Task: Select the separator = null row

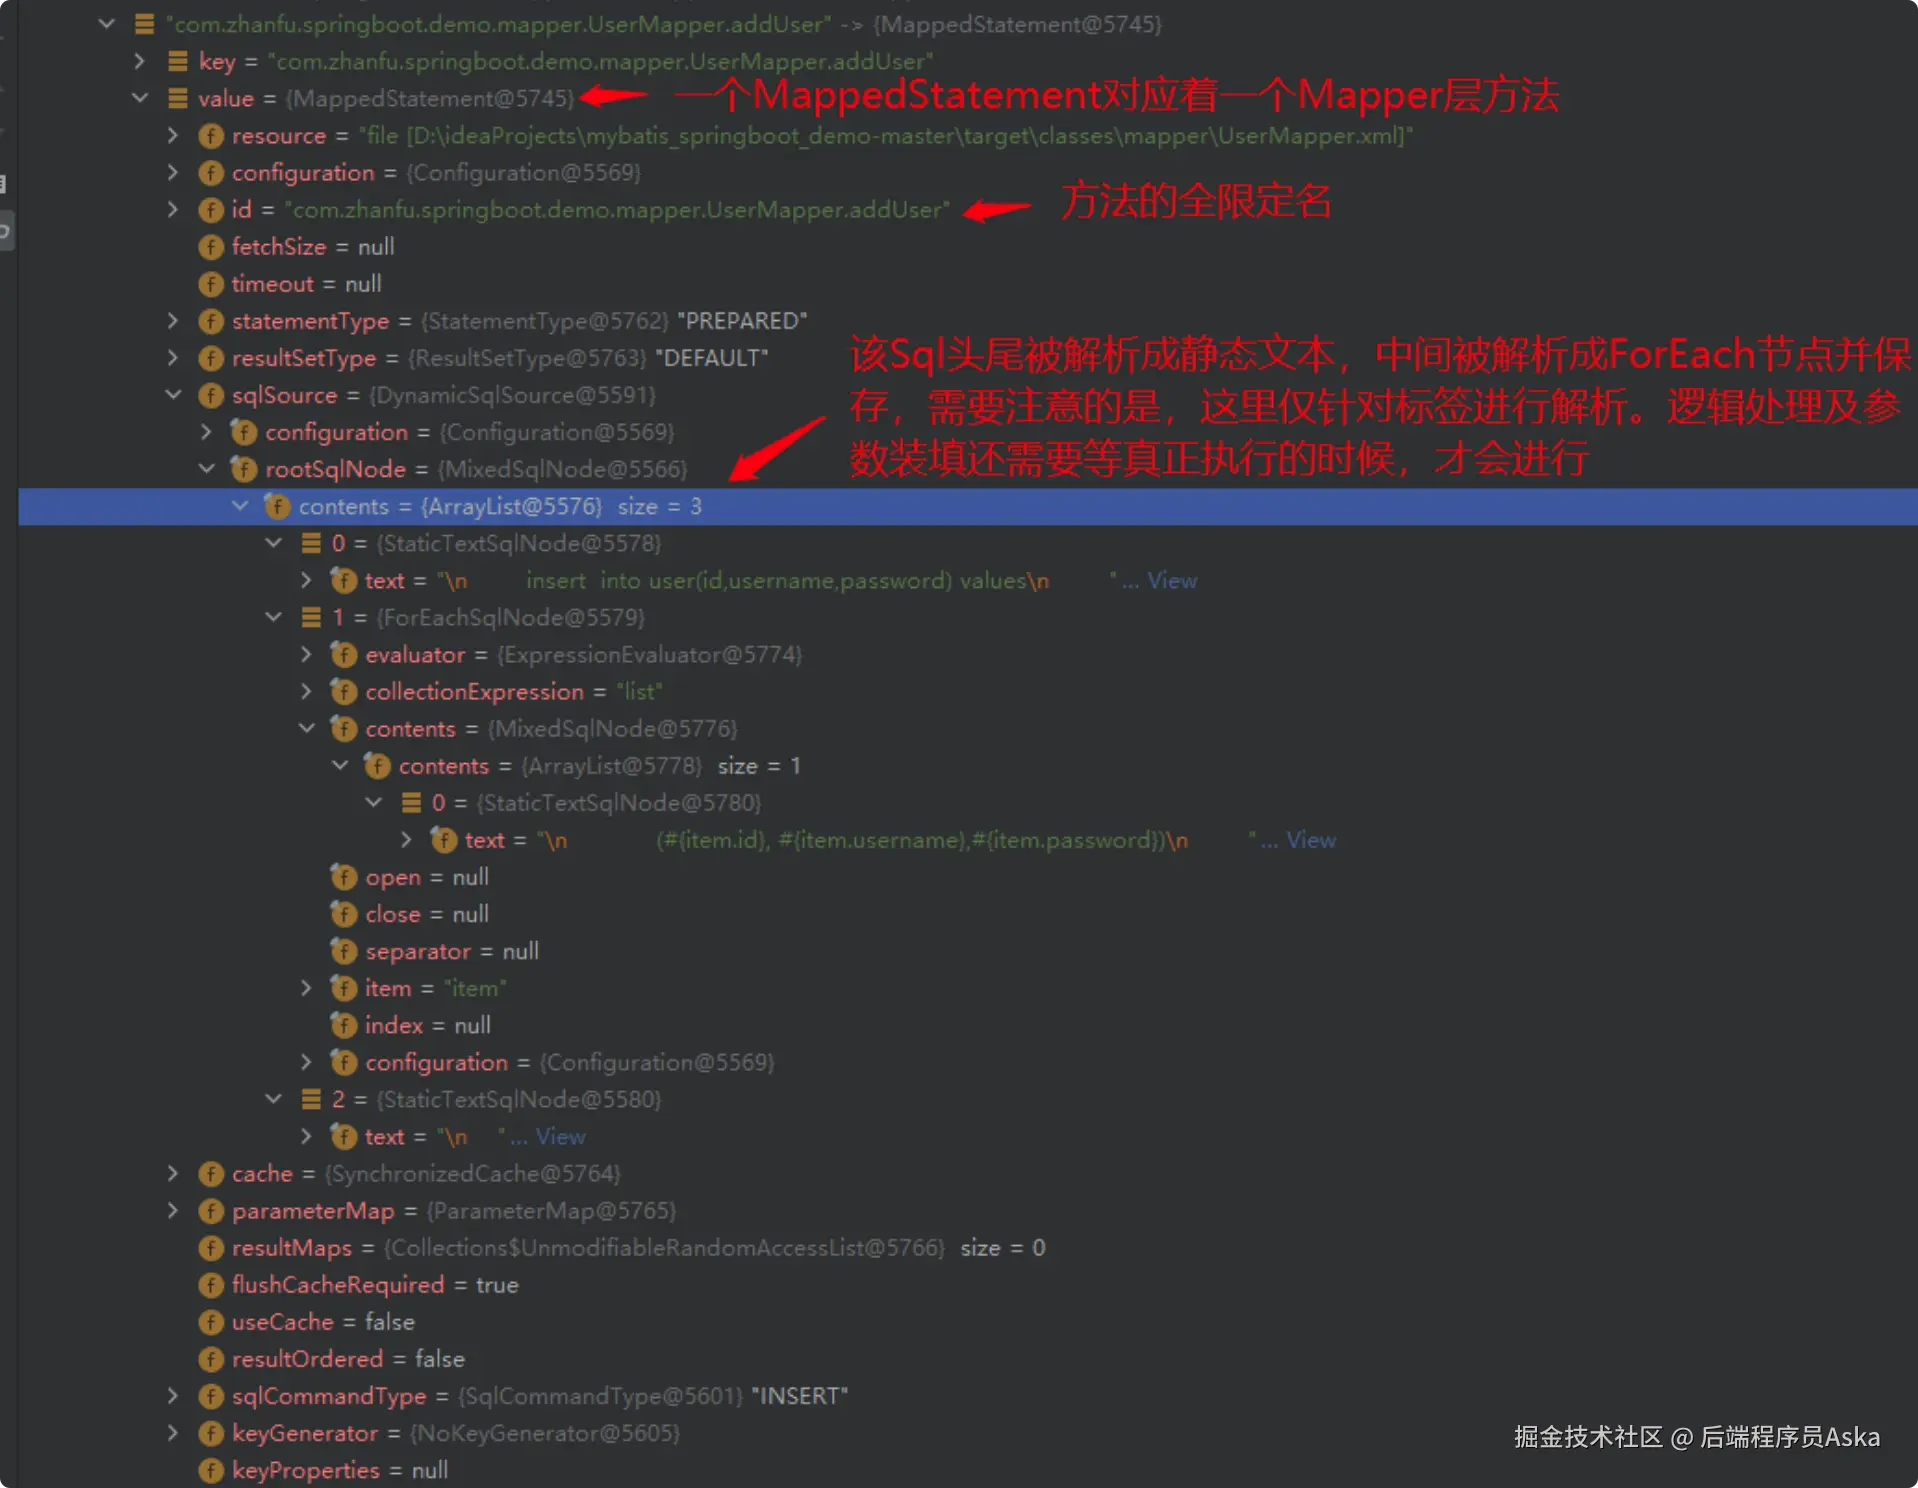Action: click(967, 951)
